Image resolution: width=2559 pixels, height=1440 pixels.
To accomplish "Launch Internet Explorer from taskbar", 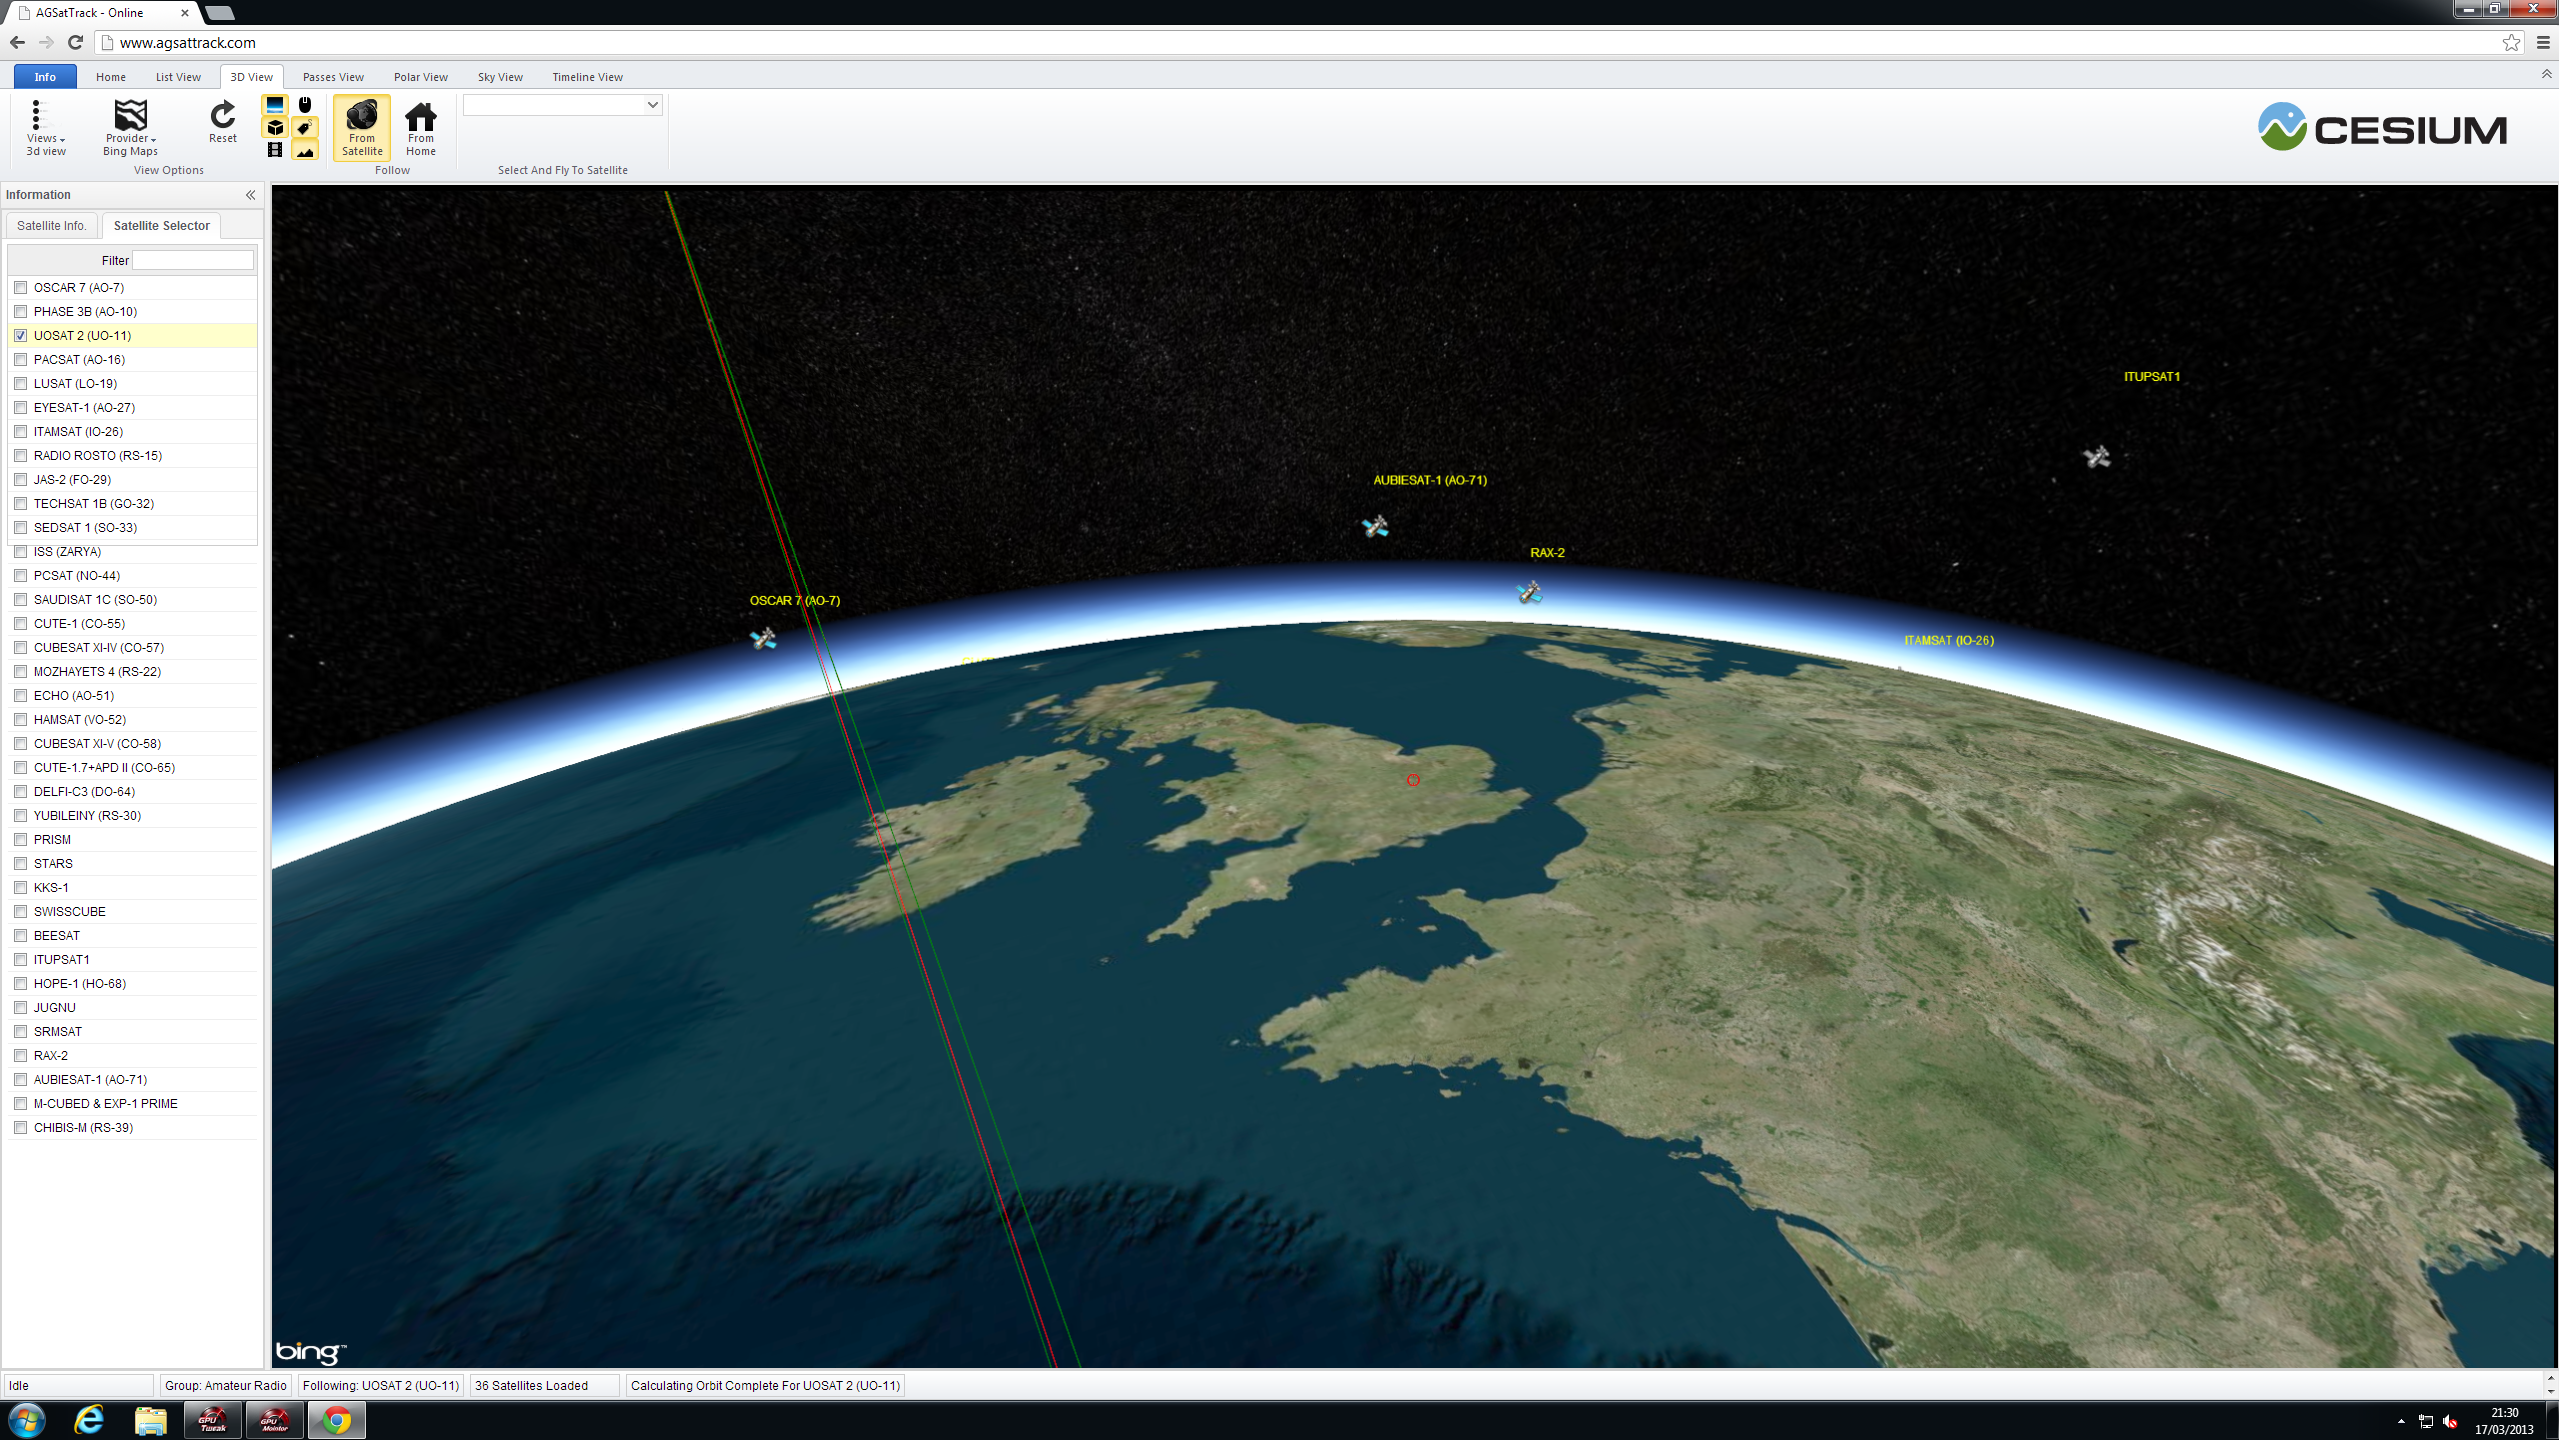I will [x=89, y=1420].
